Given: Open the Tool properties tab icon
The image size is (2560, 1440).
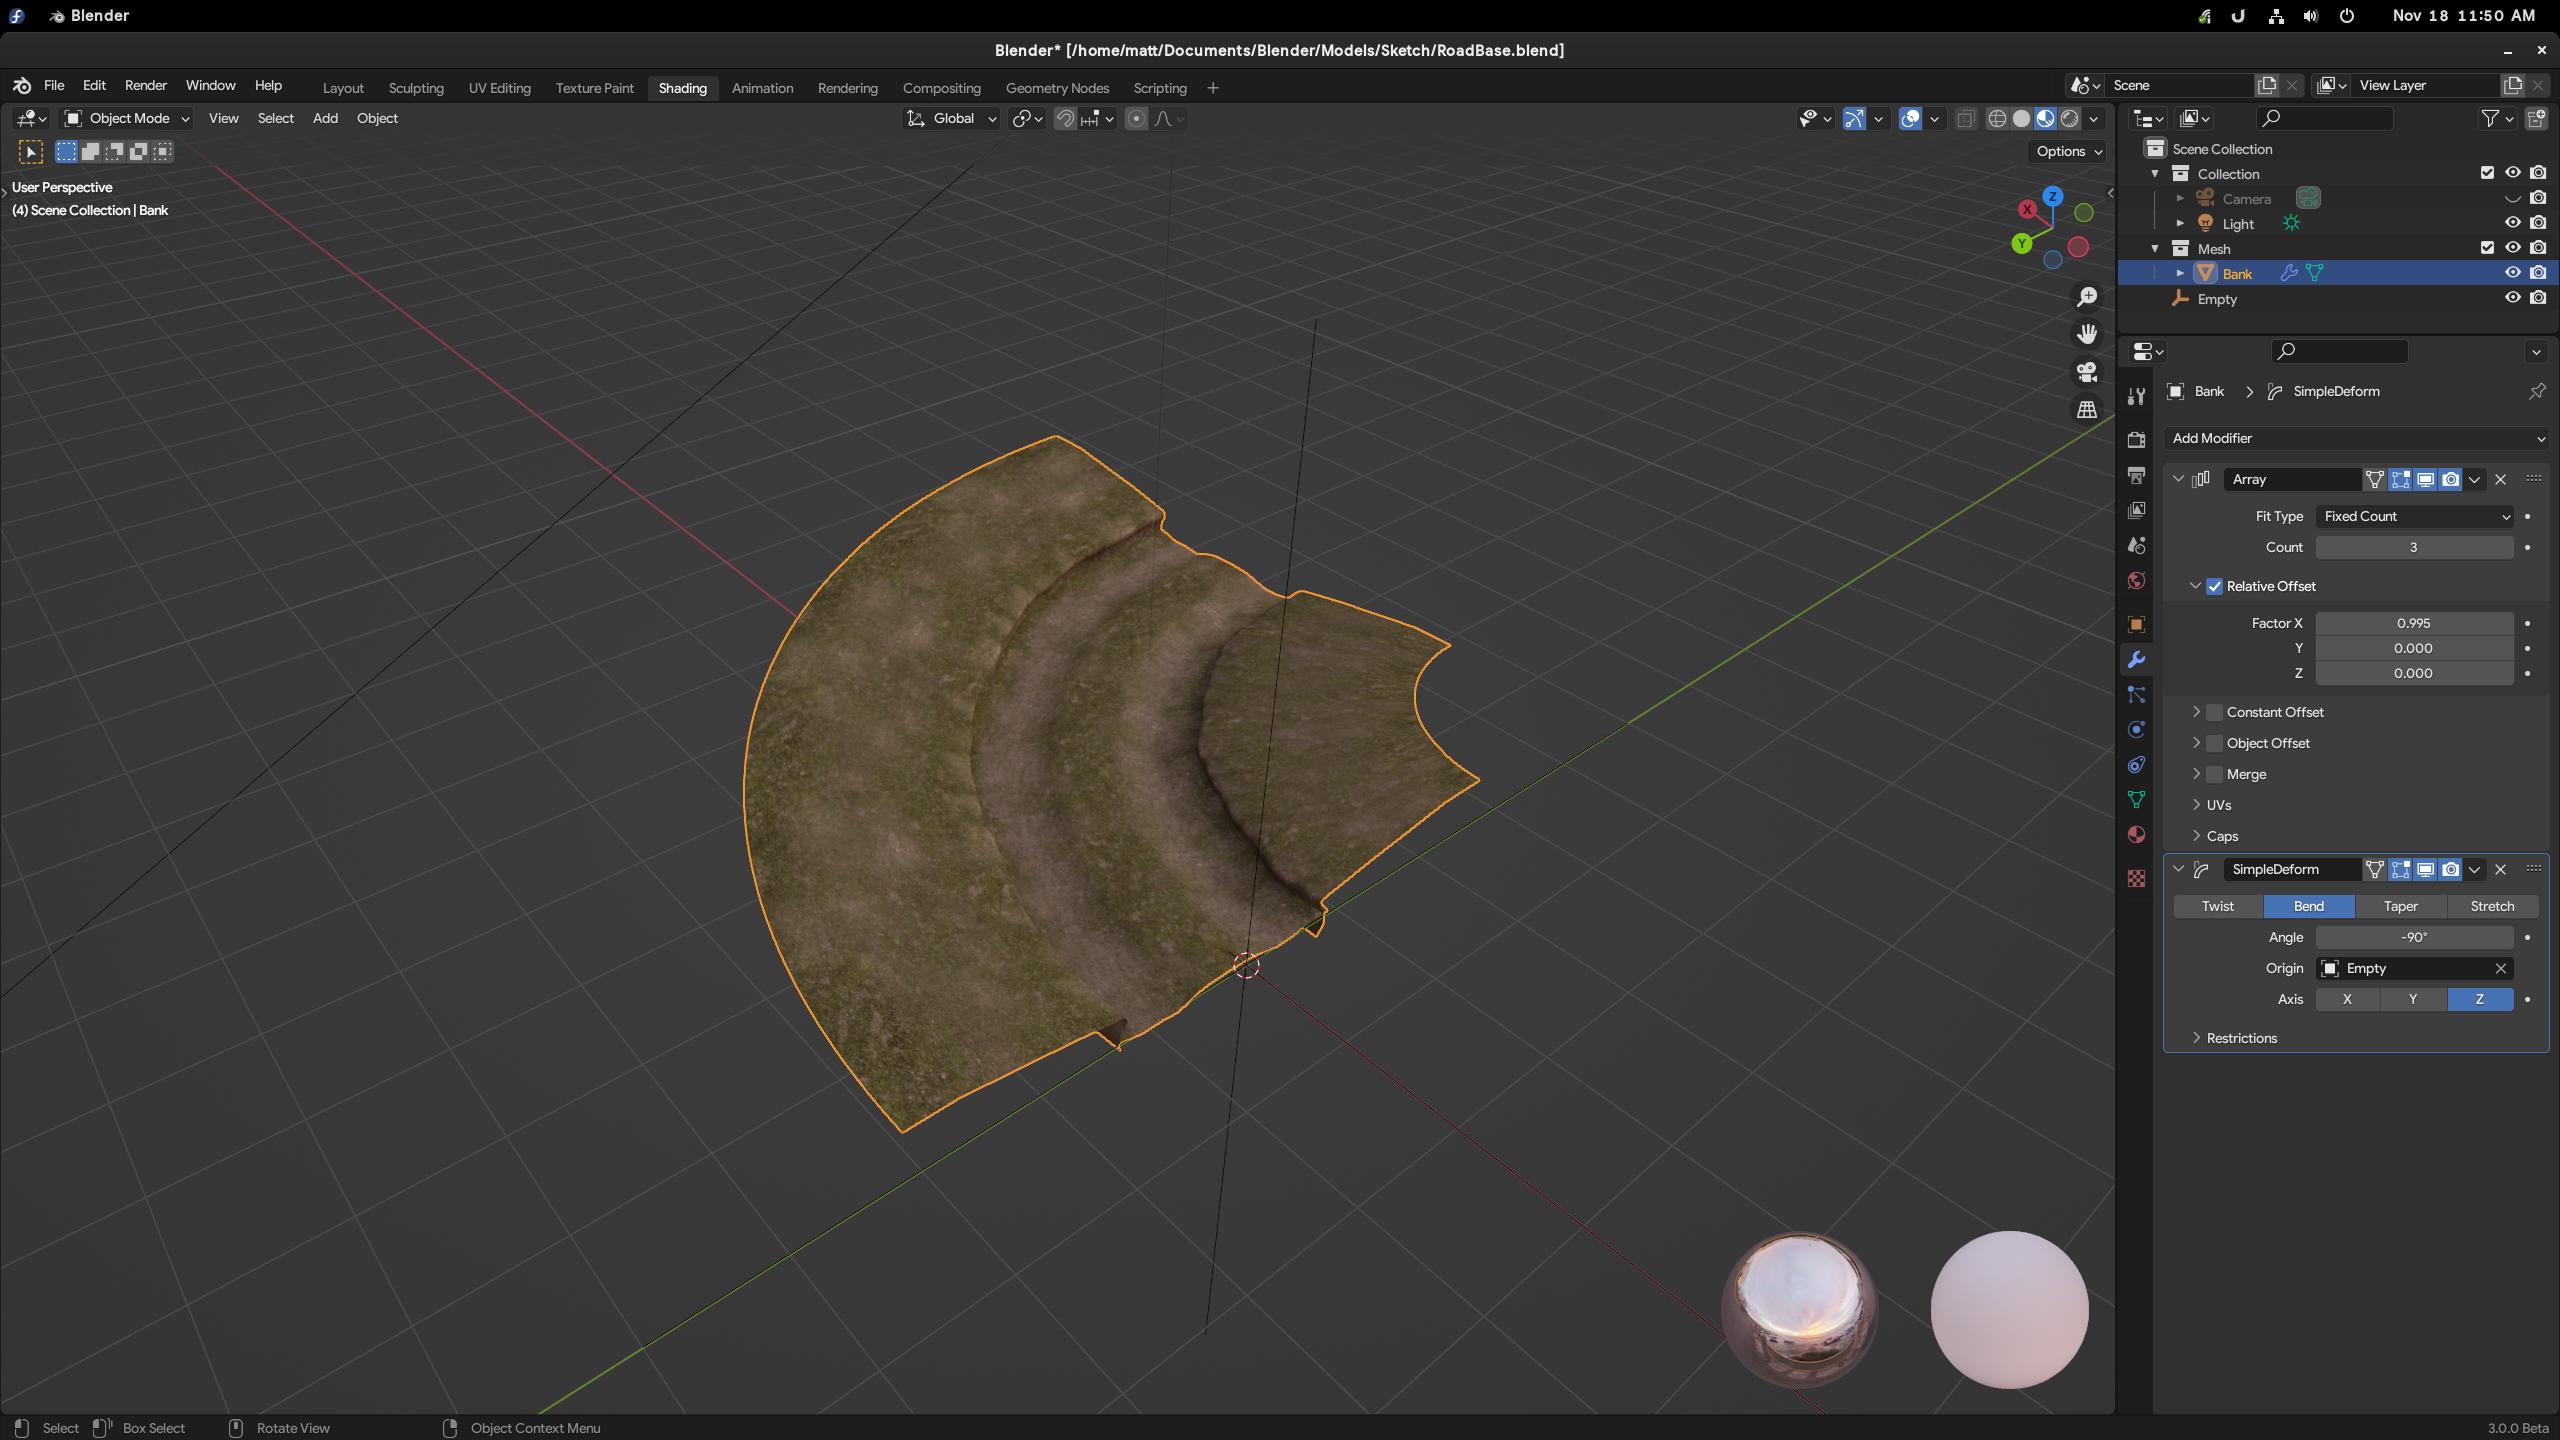Looking at the screenshot, I should point(2136,396).
